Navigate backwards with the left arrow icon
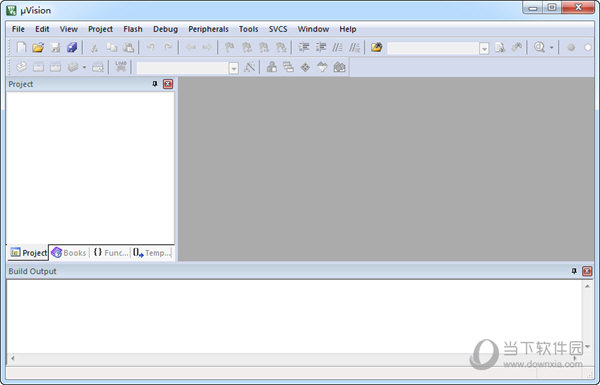The image size is (600, 385). click(190, 47)
